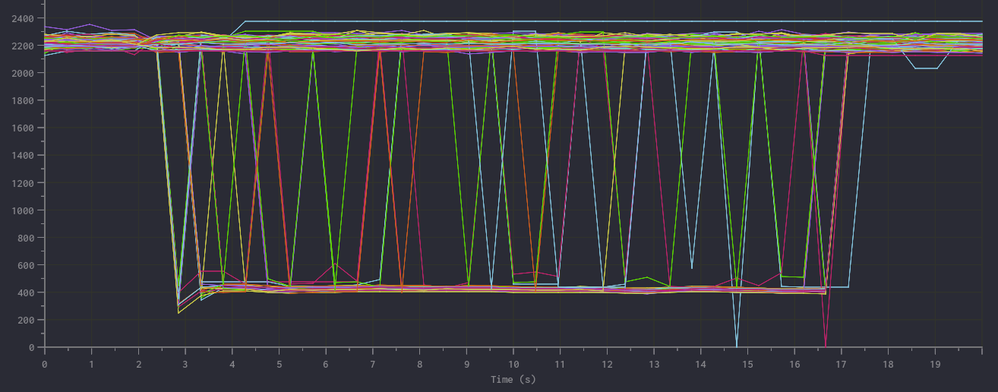
Task: Click the 3 tick label on time axis
Action: (x=185, y=365)
